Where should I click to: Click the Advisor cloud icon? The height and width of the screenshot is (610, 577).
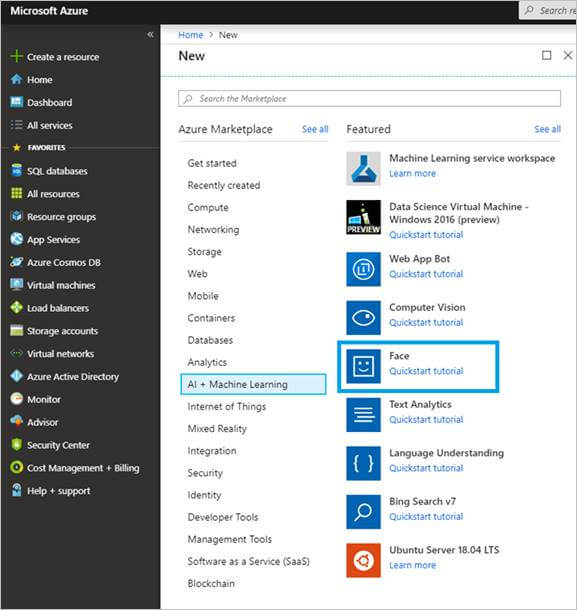point(16,421)
